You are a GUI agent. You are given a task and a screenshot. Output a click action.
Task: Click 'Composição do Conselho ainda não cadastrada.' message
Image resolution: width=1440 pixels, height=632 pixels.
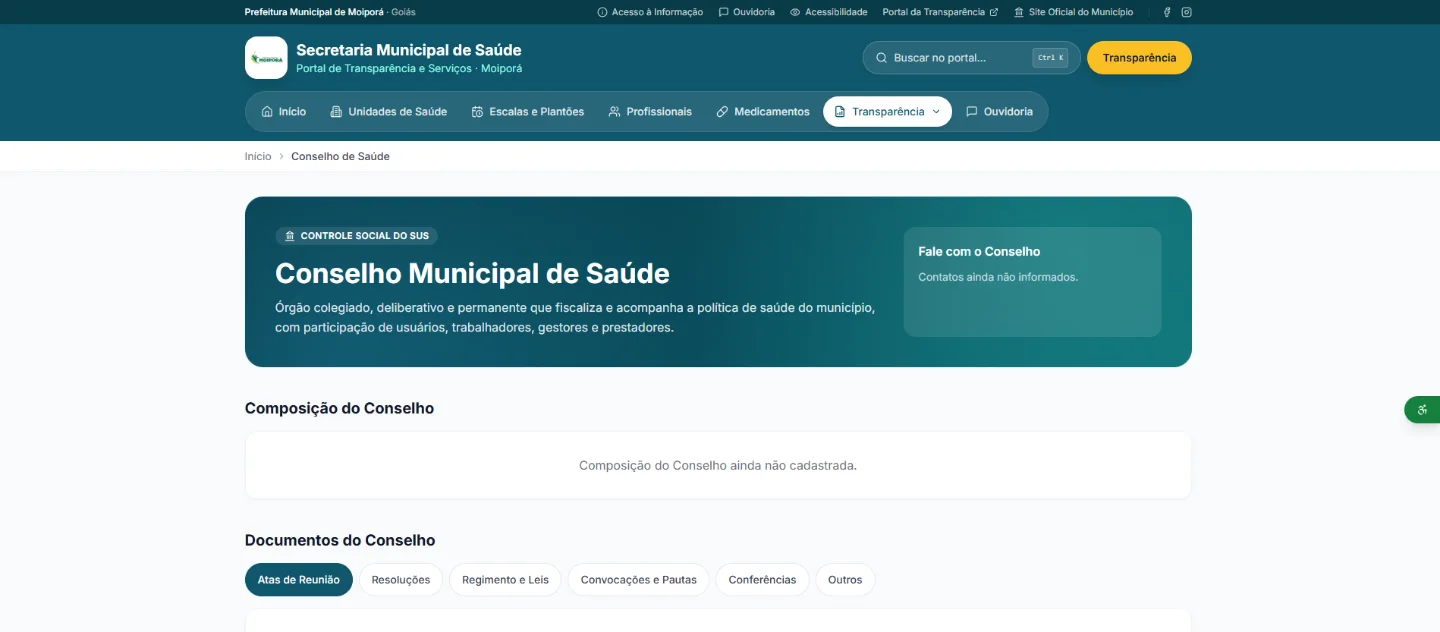pos(718,466)
